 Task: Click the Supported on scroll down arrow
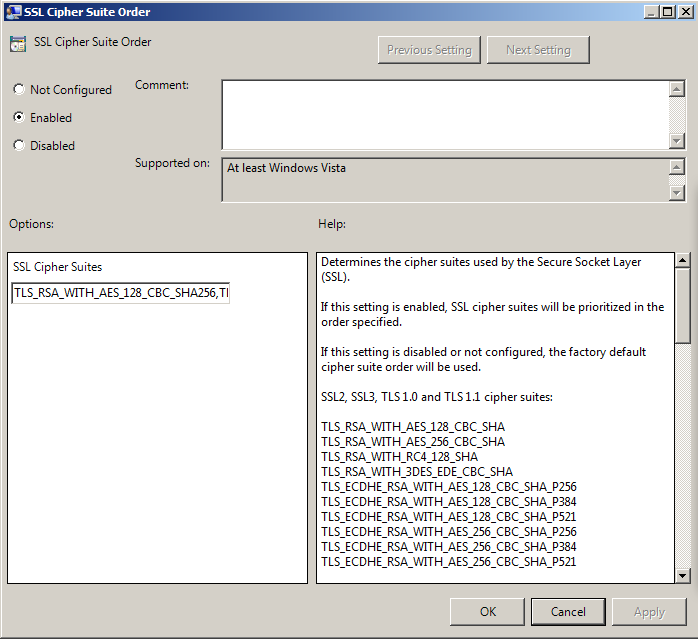tap(677, 192)
